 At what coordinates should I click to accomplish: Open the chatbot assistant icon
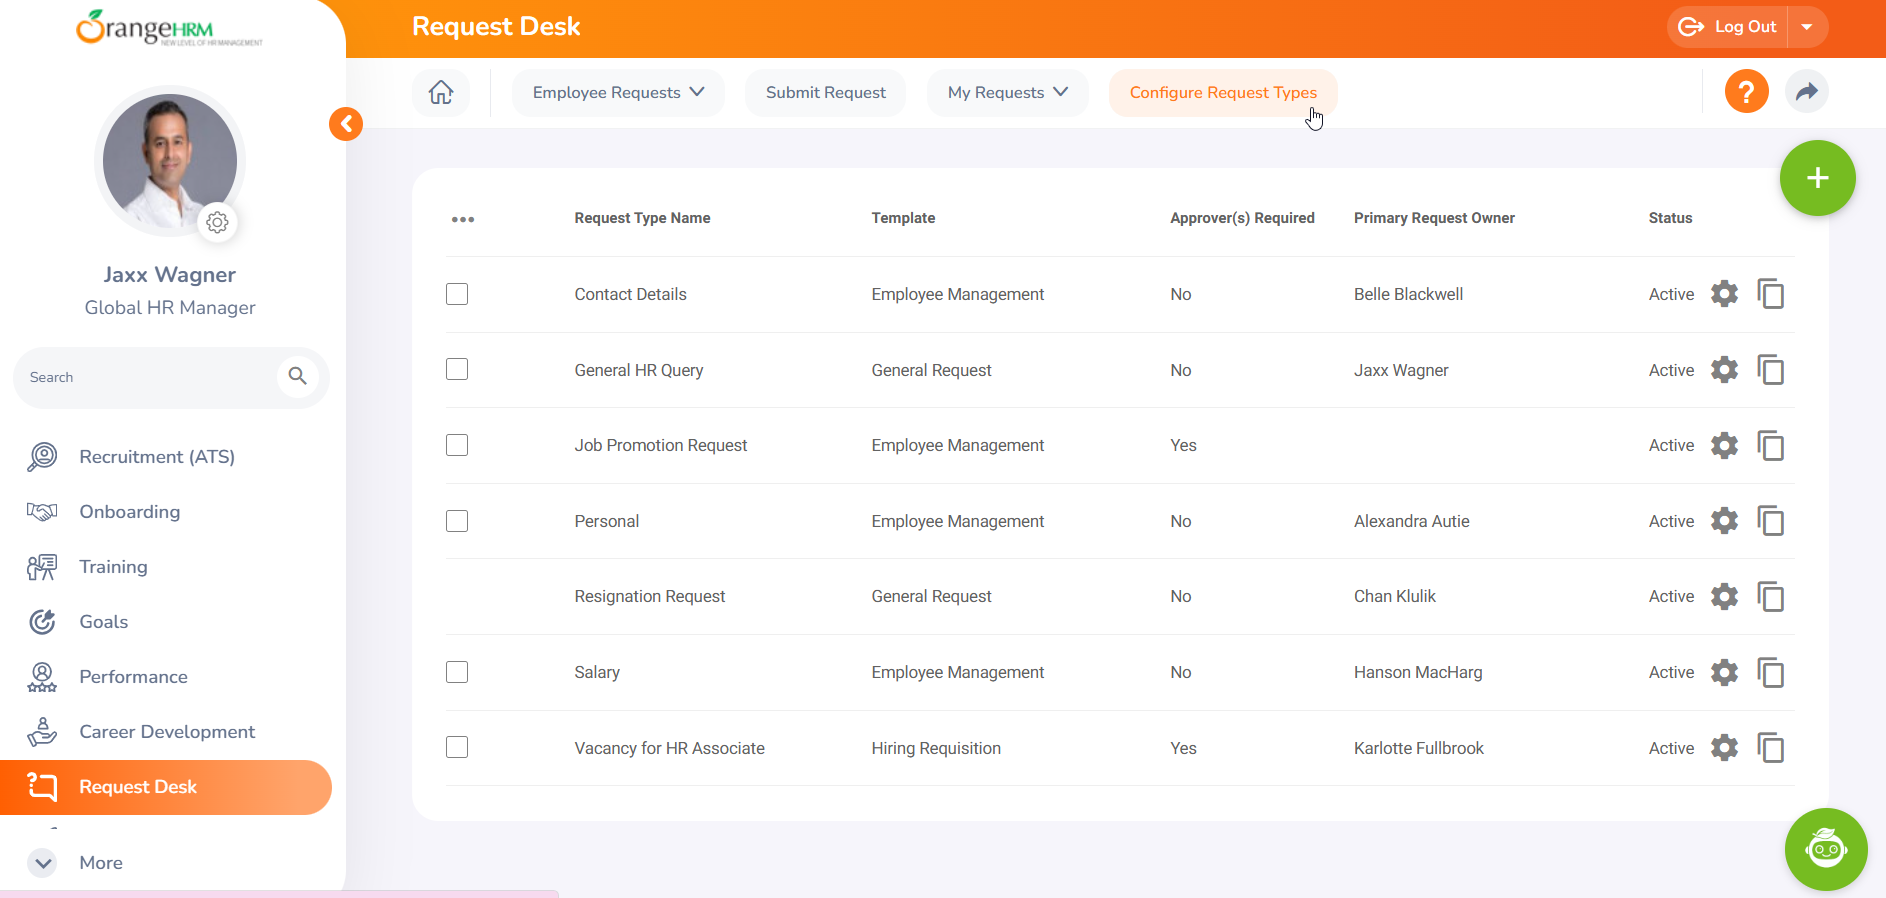click(x=1825, y=849)
